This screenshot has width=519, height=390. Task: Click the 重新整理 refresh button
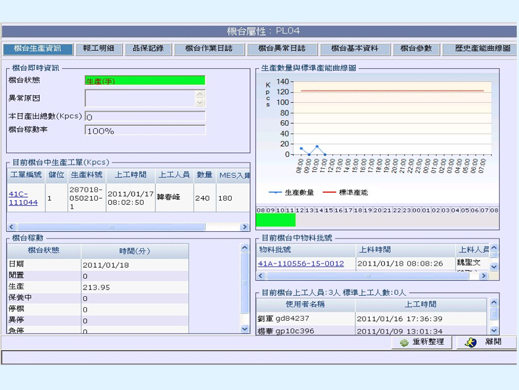(x=422, y=342)
